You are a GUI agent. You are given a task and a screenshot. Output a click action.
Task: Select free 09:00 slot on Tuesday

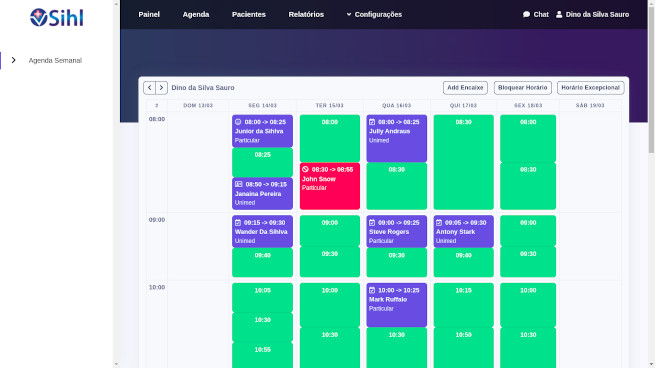(330, 231)
